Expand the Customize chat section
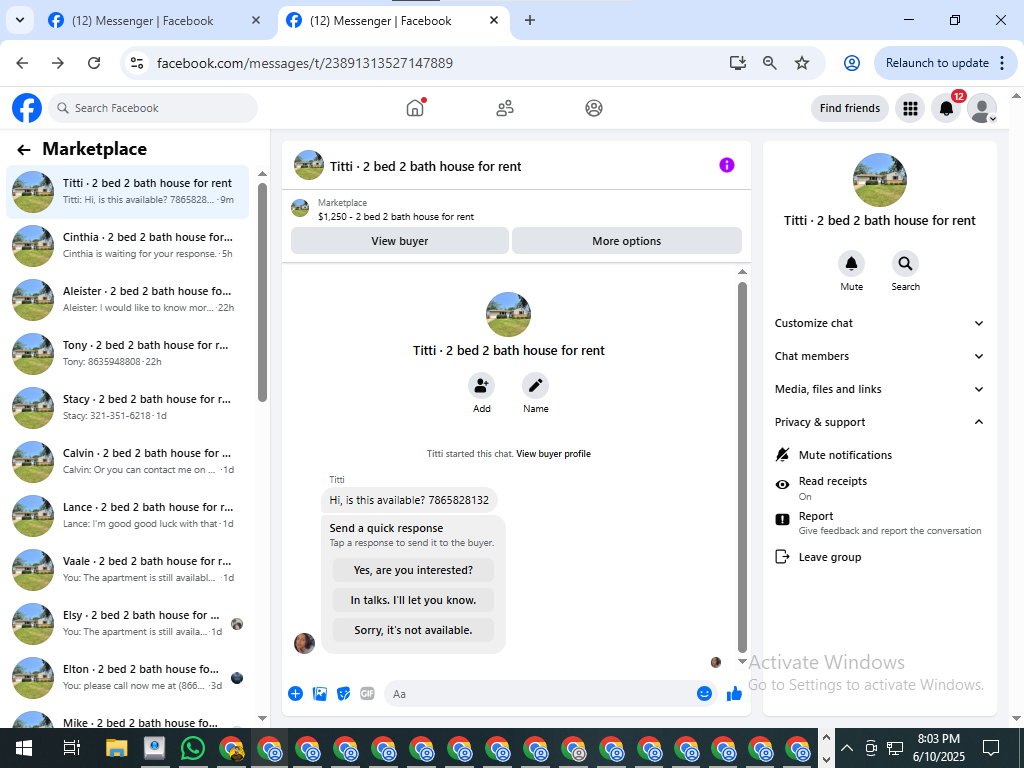 [x=879, y=323]
